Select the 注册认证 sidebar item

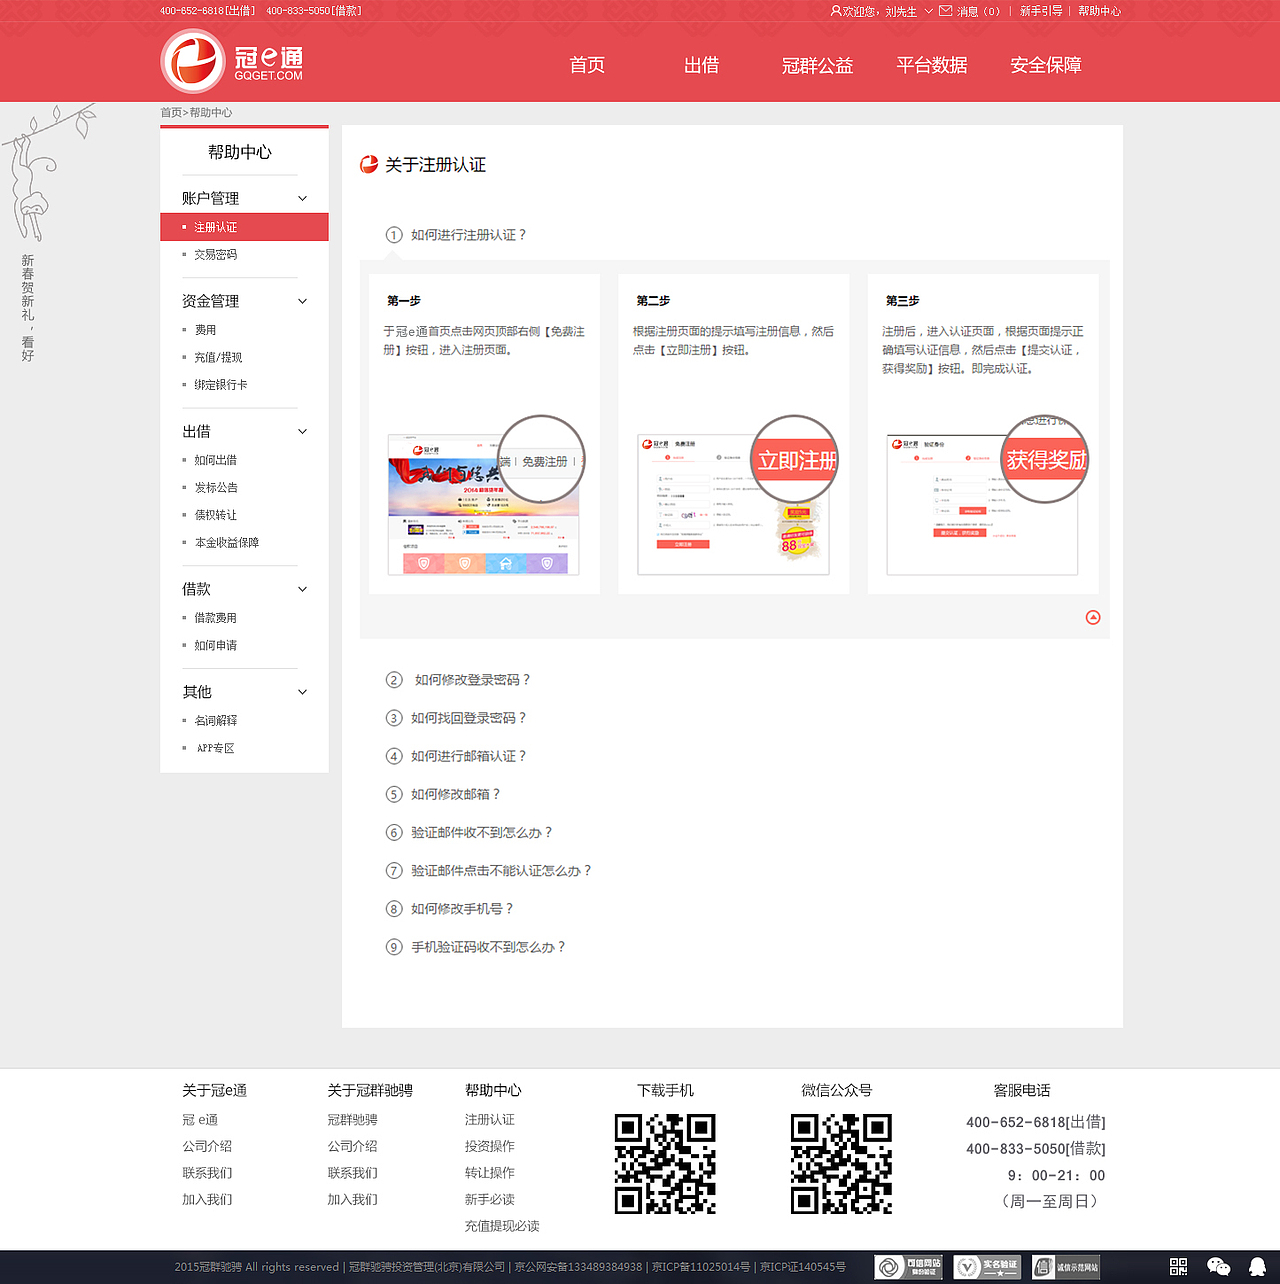point(217,227)
